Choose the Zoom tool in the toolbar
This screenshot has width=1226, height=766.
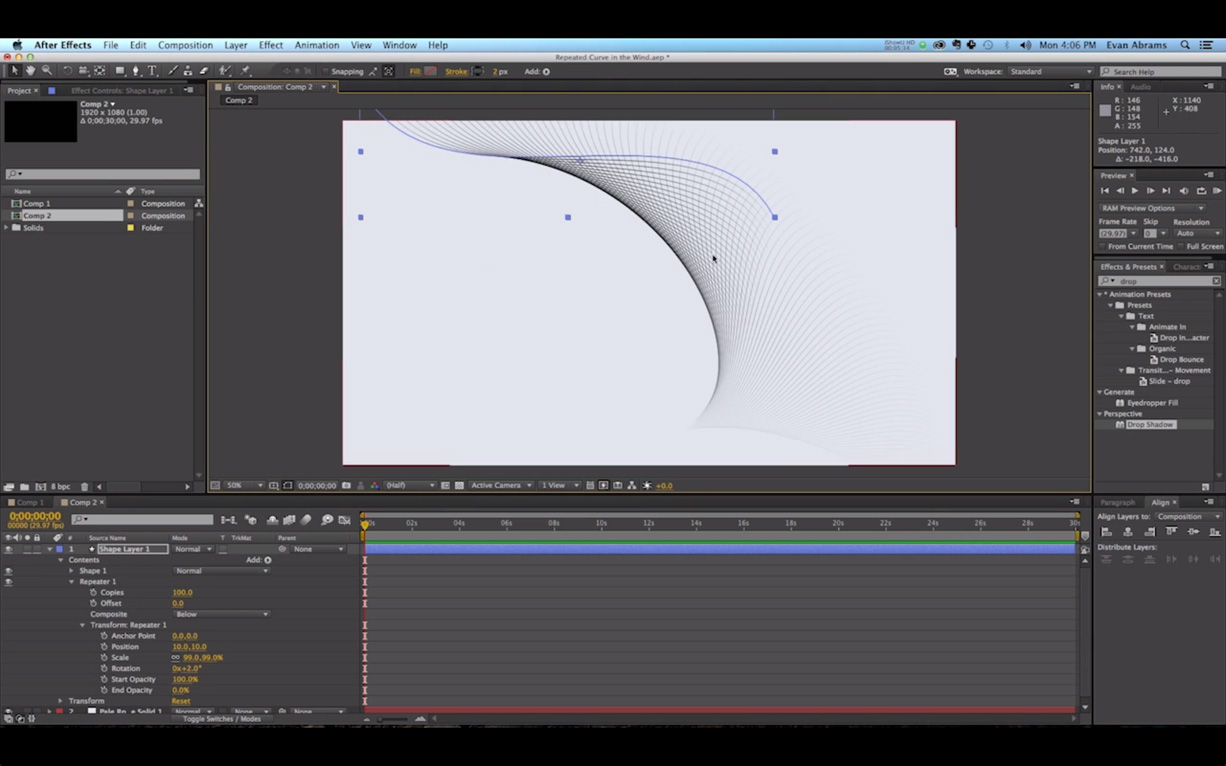(x=46, y=71)
